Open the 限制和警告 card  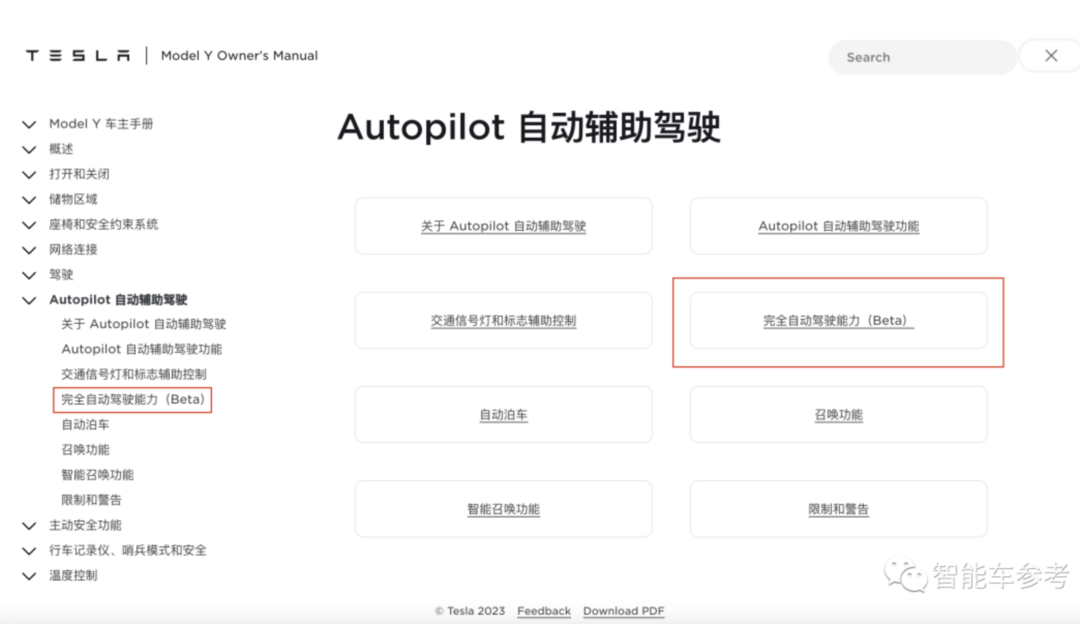(x=838, y=509)
